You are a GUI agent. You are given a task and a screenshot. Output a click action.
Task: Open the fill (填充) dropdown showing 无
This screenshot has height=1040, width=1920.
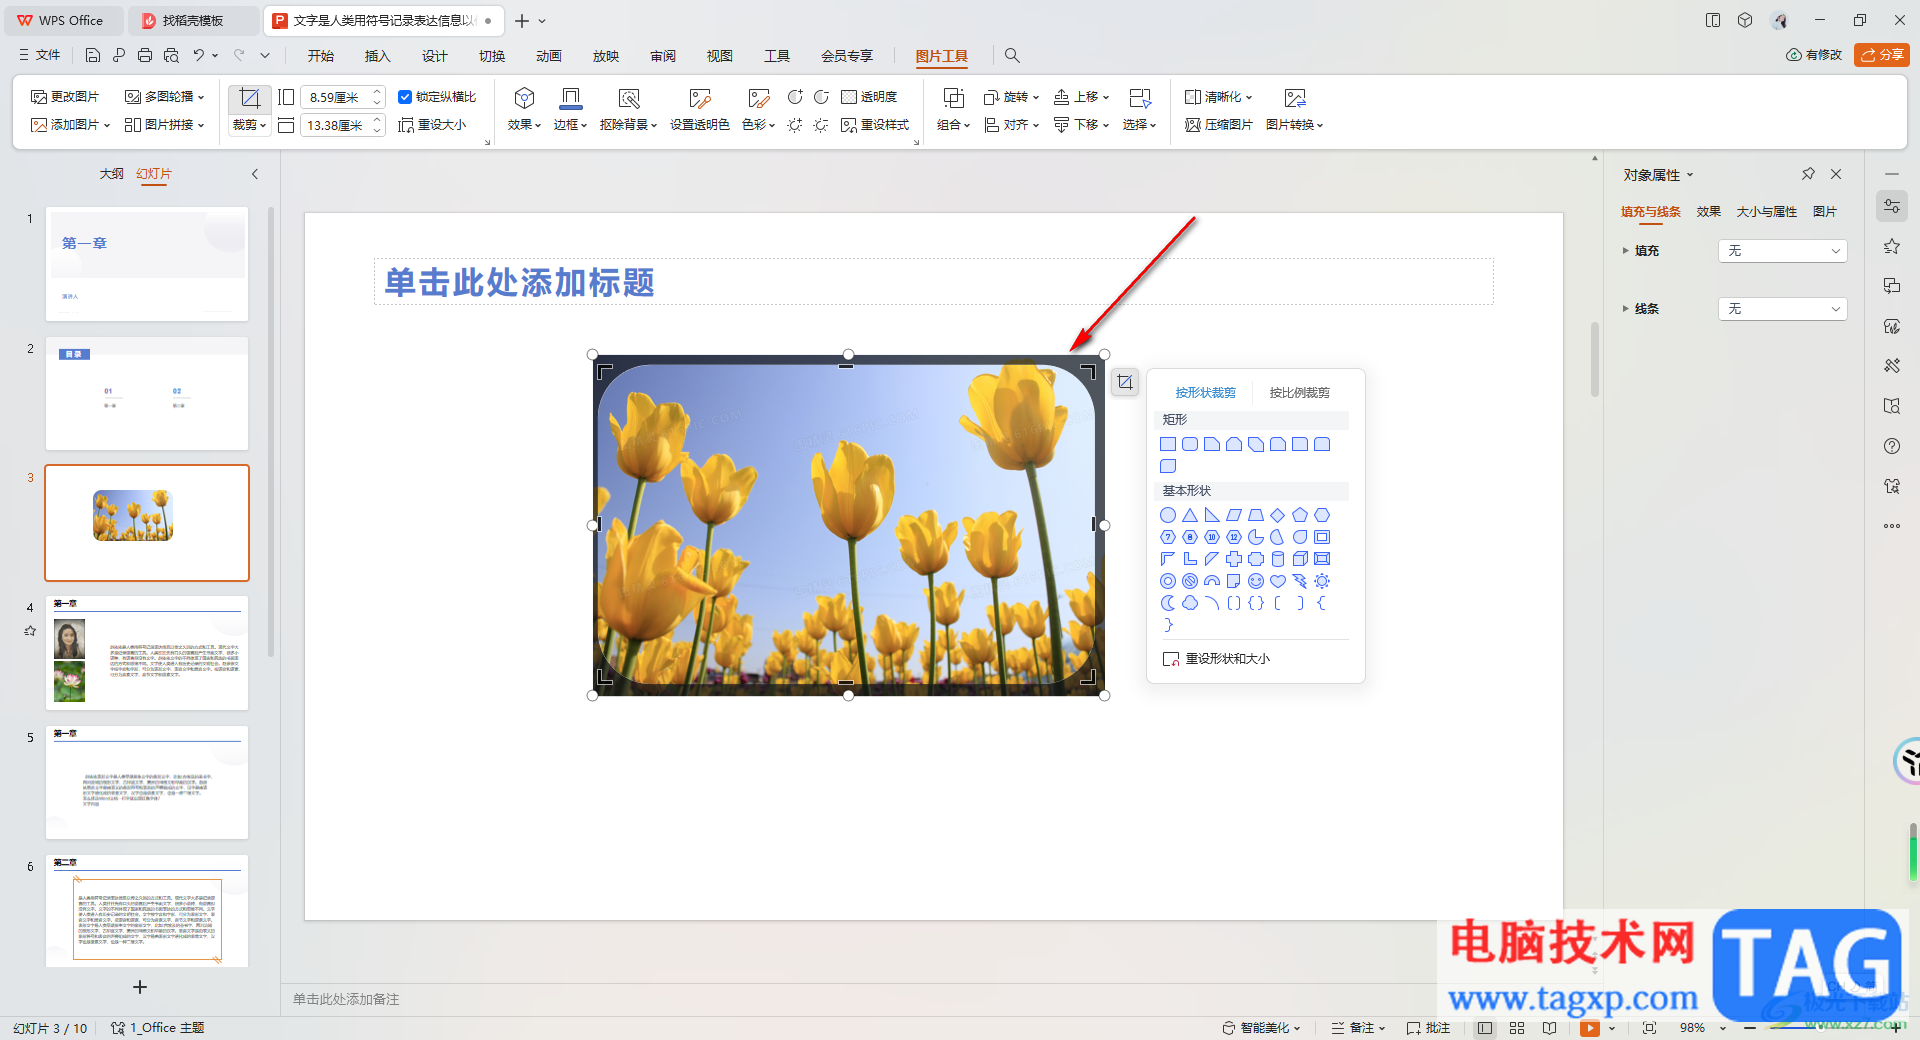click(1782, 251)
